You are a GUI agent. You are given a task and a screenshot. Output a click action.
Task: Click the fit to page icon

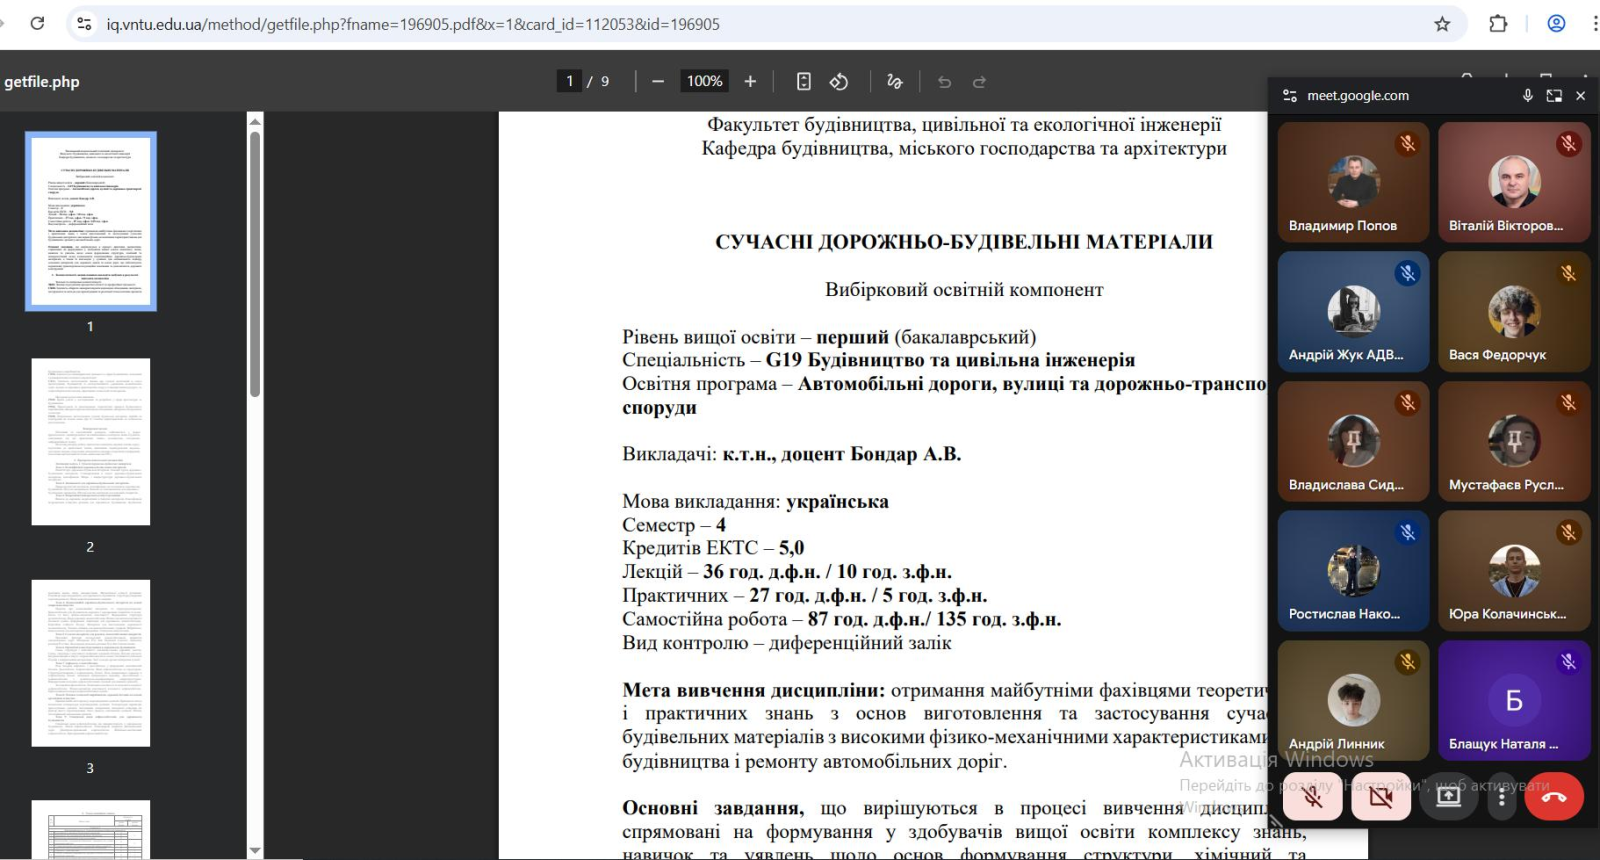point(803,82)
